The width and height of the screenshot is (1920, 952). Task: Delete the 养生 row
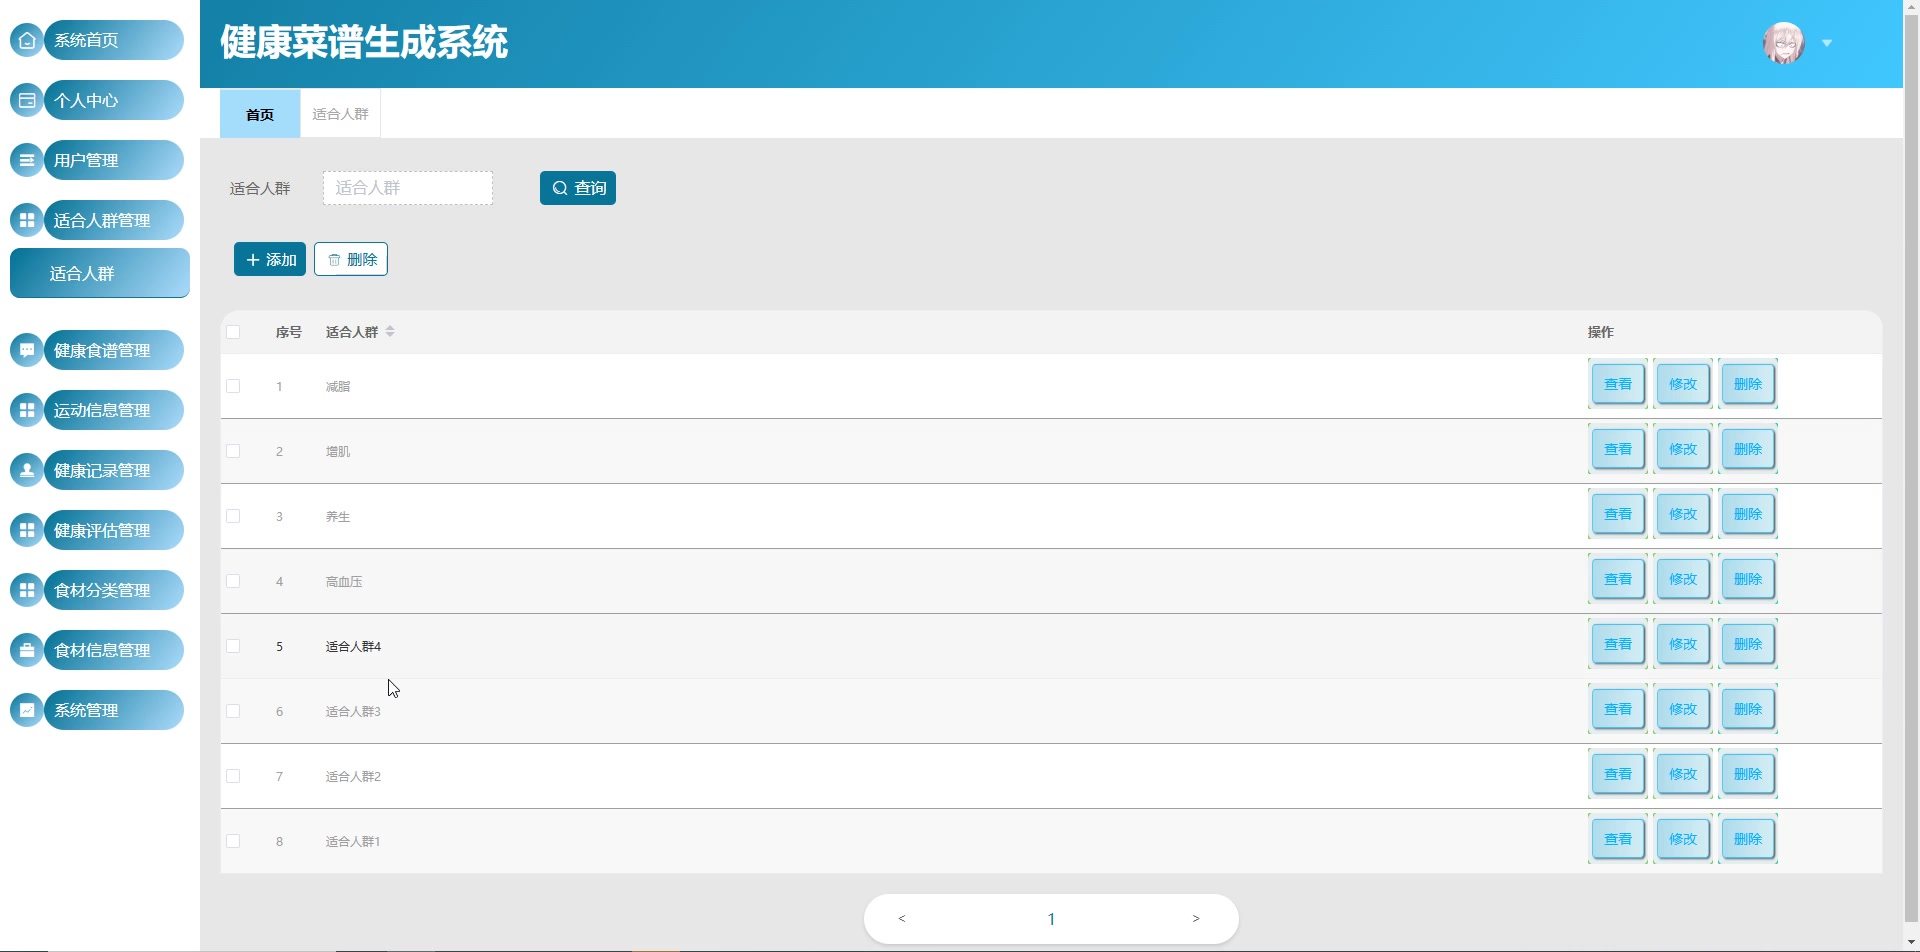(1748, 514)
